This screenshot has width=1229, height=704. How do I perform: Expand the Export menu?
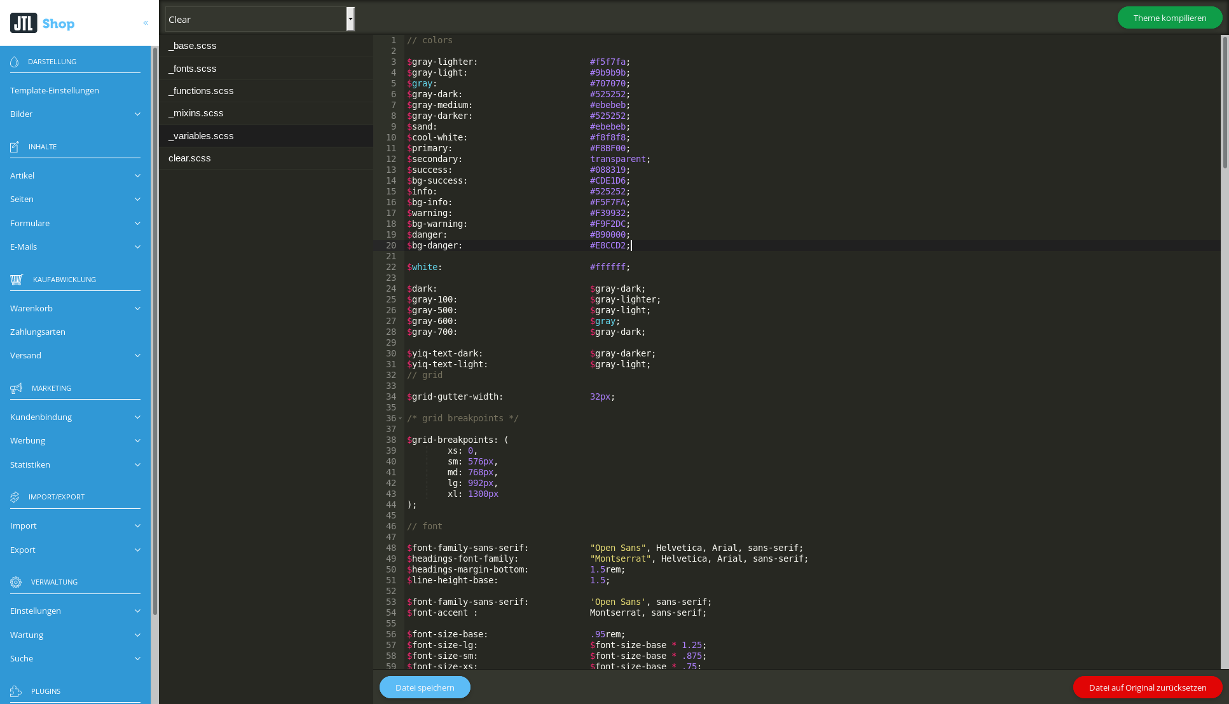click(x=138, y=550)
